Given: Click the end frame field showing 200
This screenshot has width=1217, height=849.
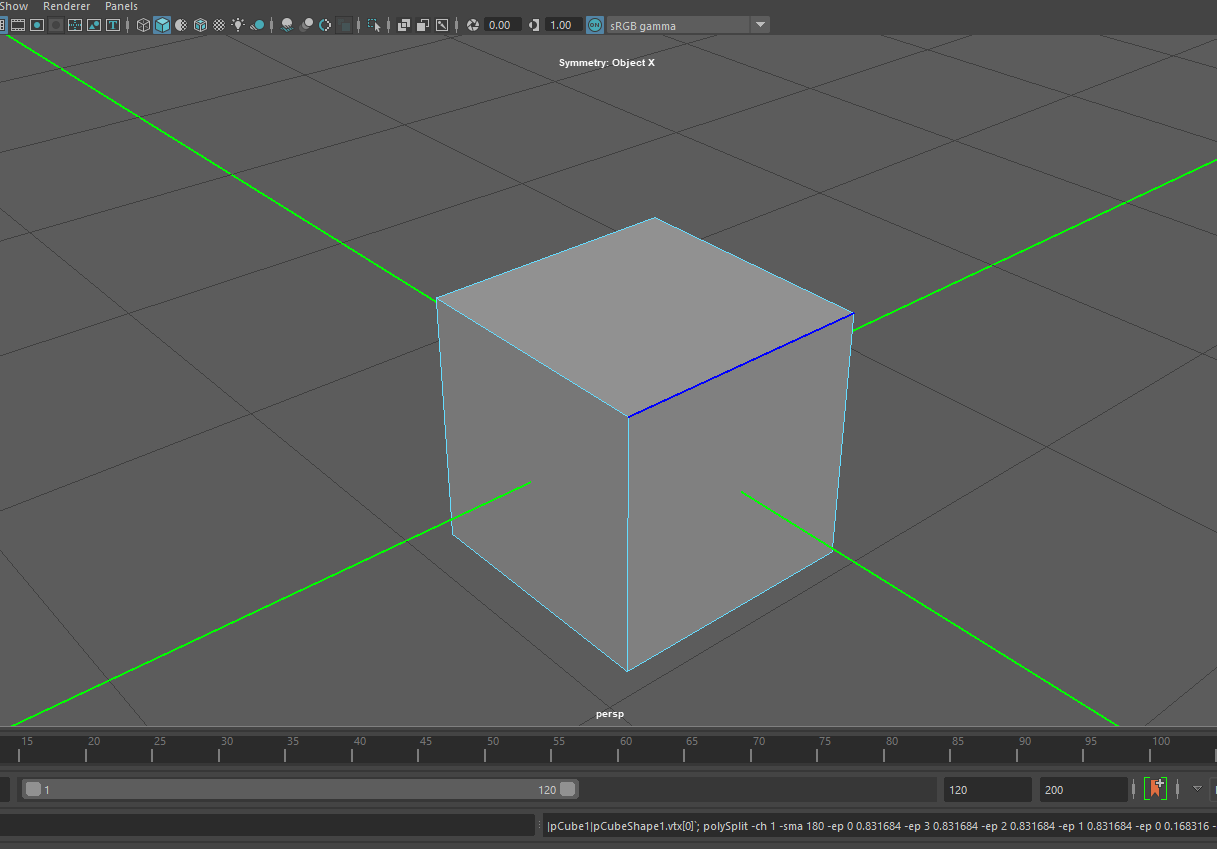Looking at the screenshot, I should pos(1084,789).
